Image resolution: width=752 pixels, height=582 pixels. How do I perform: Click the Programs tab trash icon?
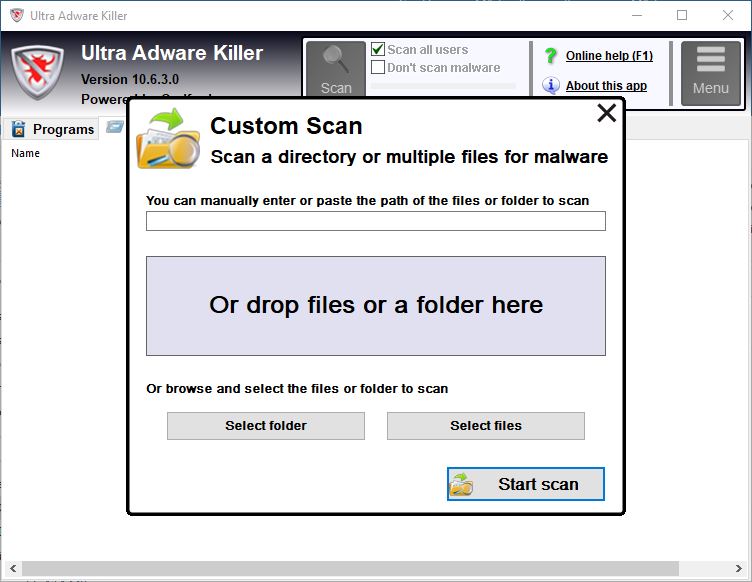18,129
